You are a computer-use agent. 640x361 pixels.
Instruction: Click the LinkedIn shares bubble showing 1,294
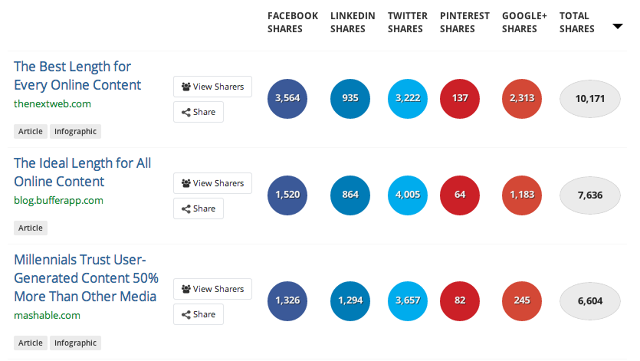(x=350, y=301)
